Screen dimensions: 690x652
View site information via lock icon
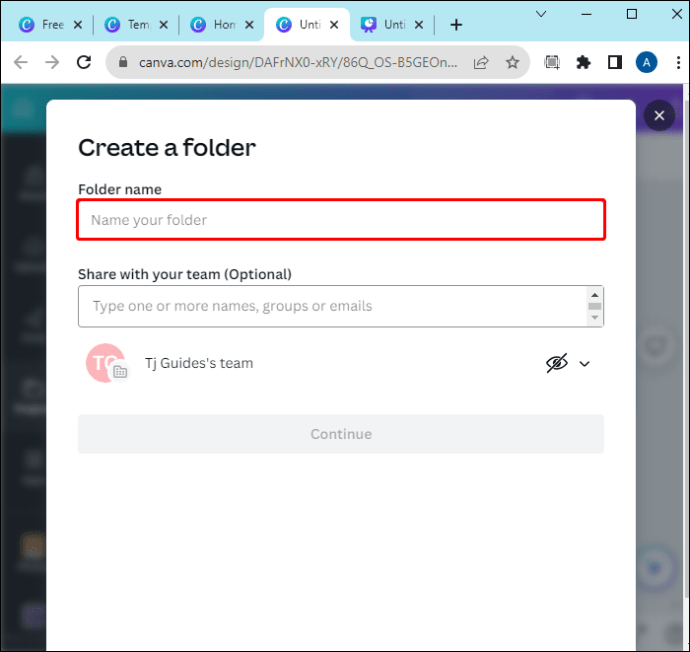[123, 62]
